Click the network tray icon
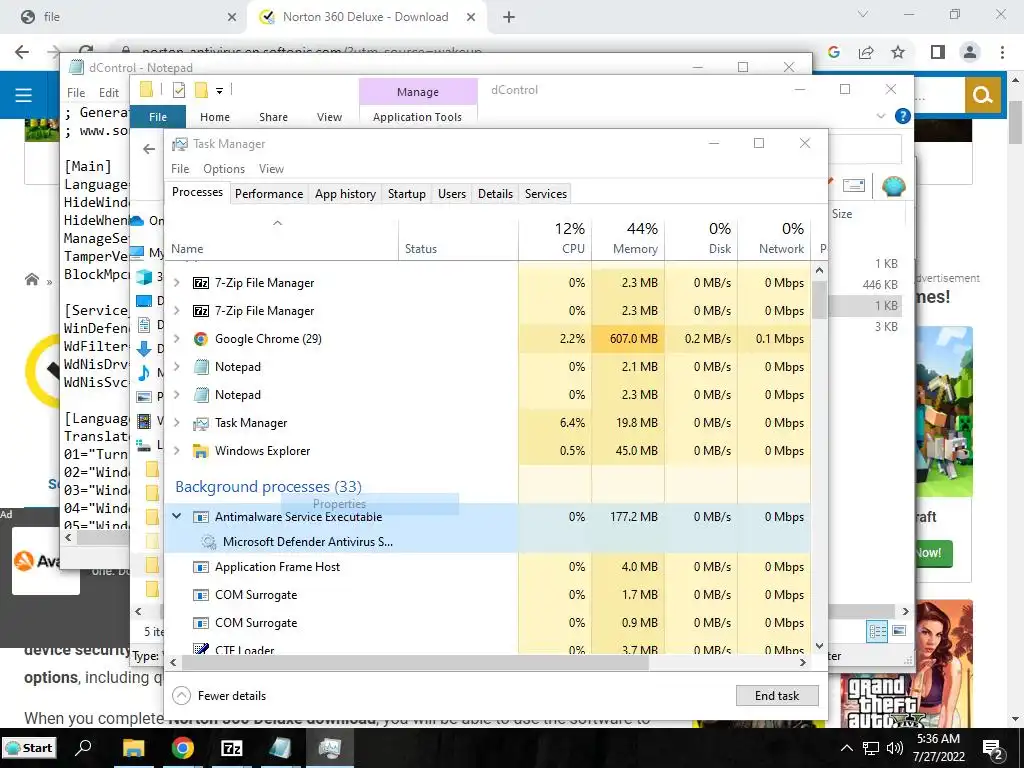 pos(871,748)
